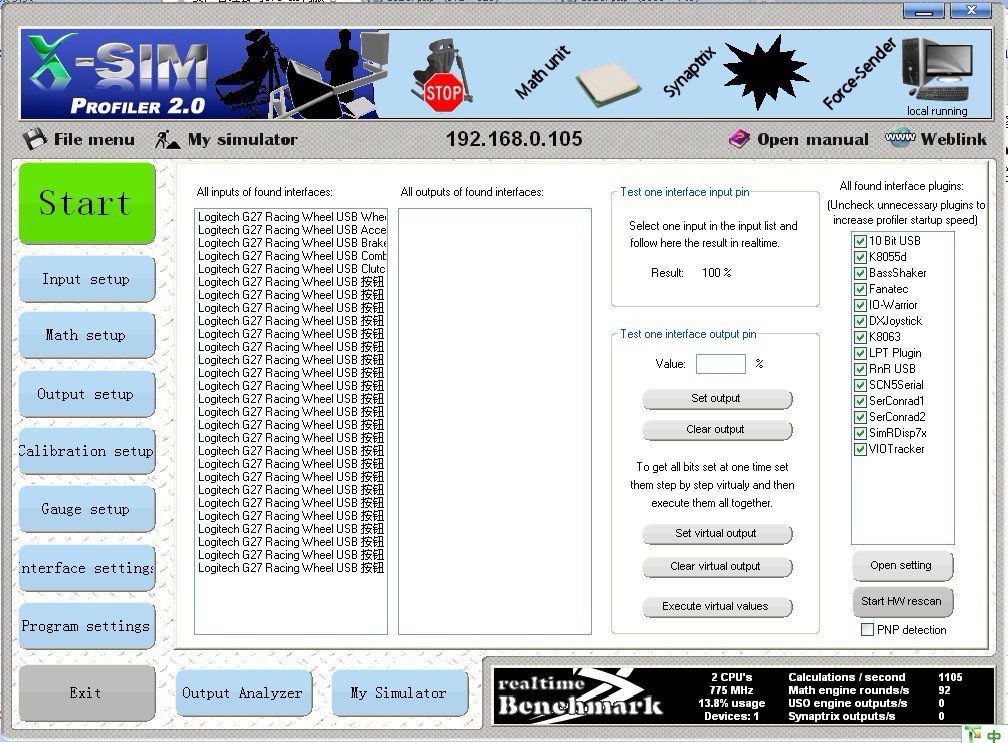Click the green Start button
This screenshot has height=743, width=1008.
[87, 203]
